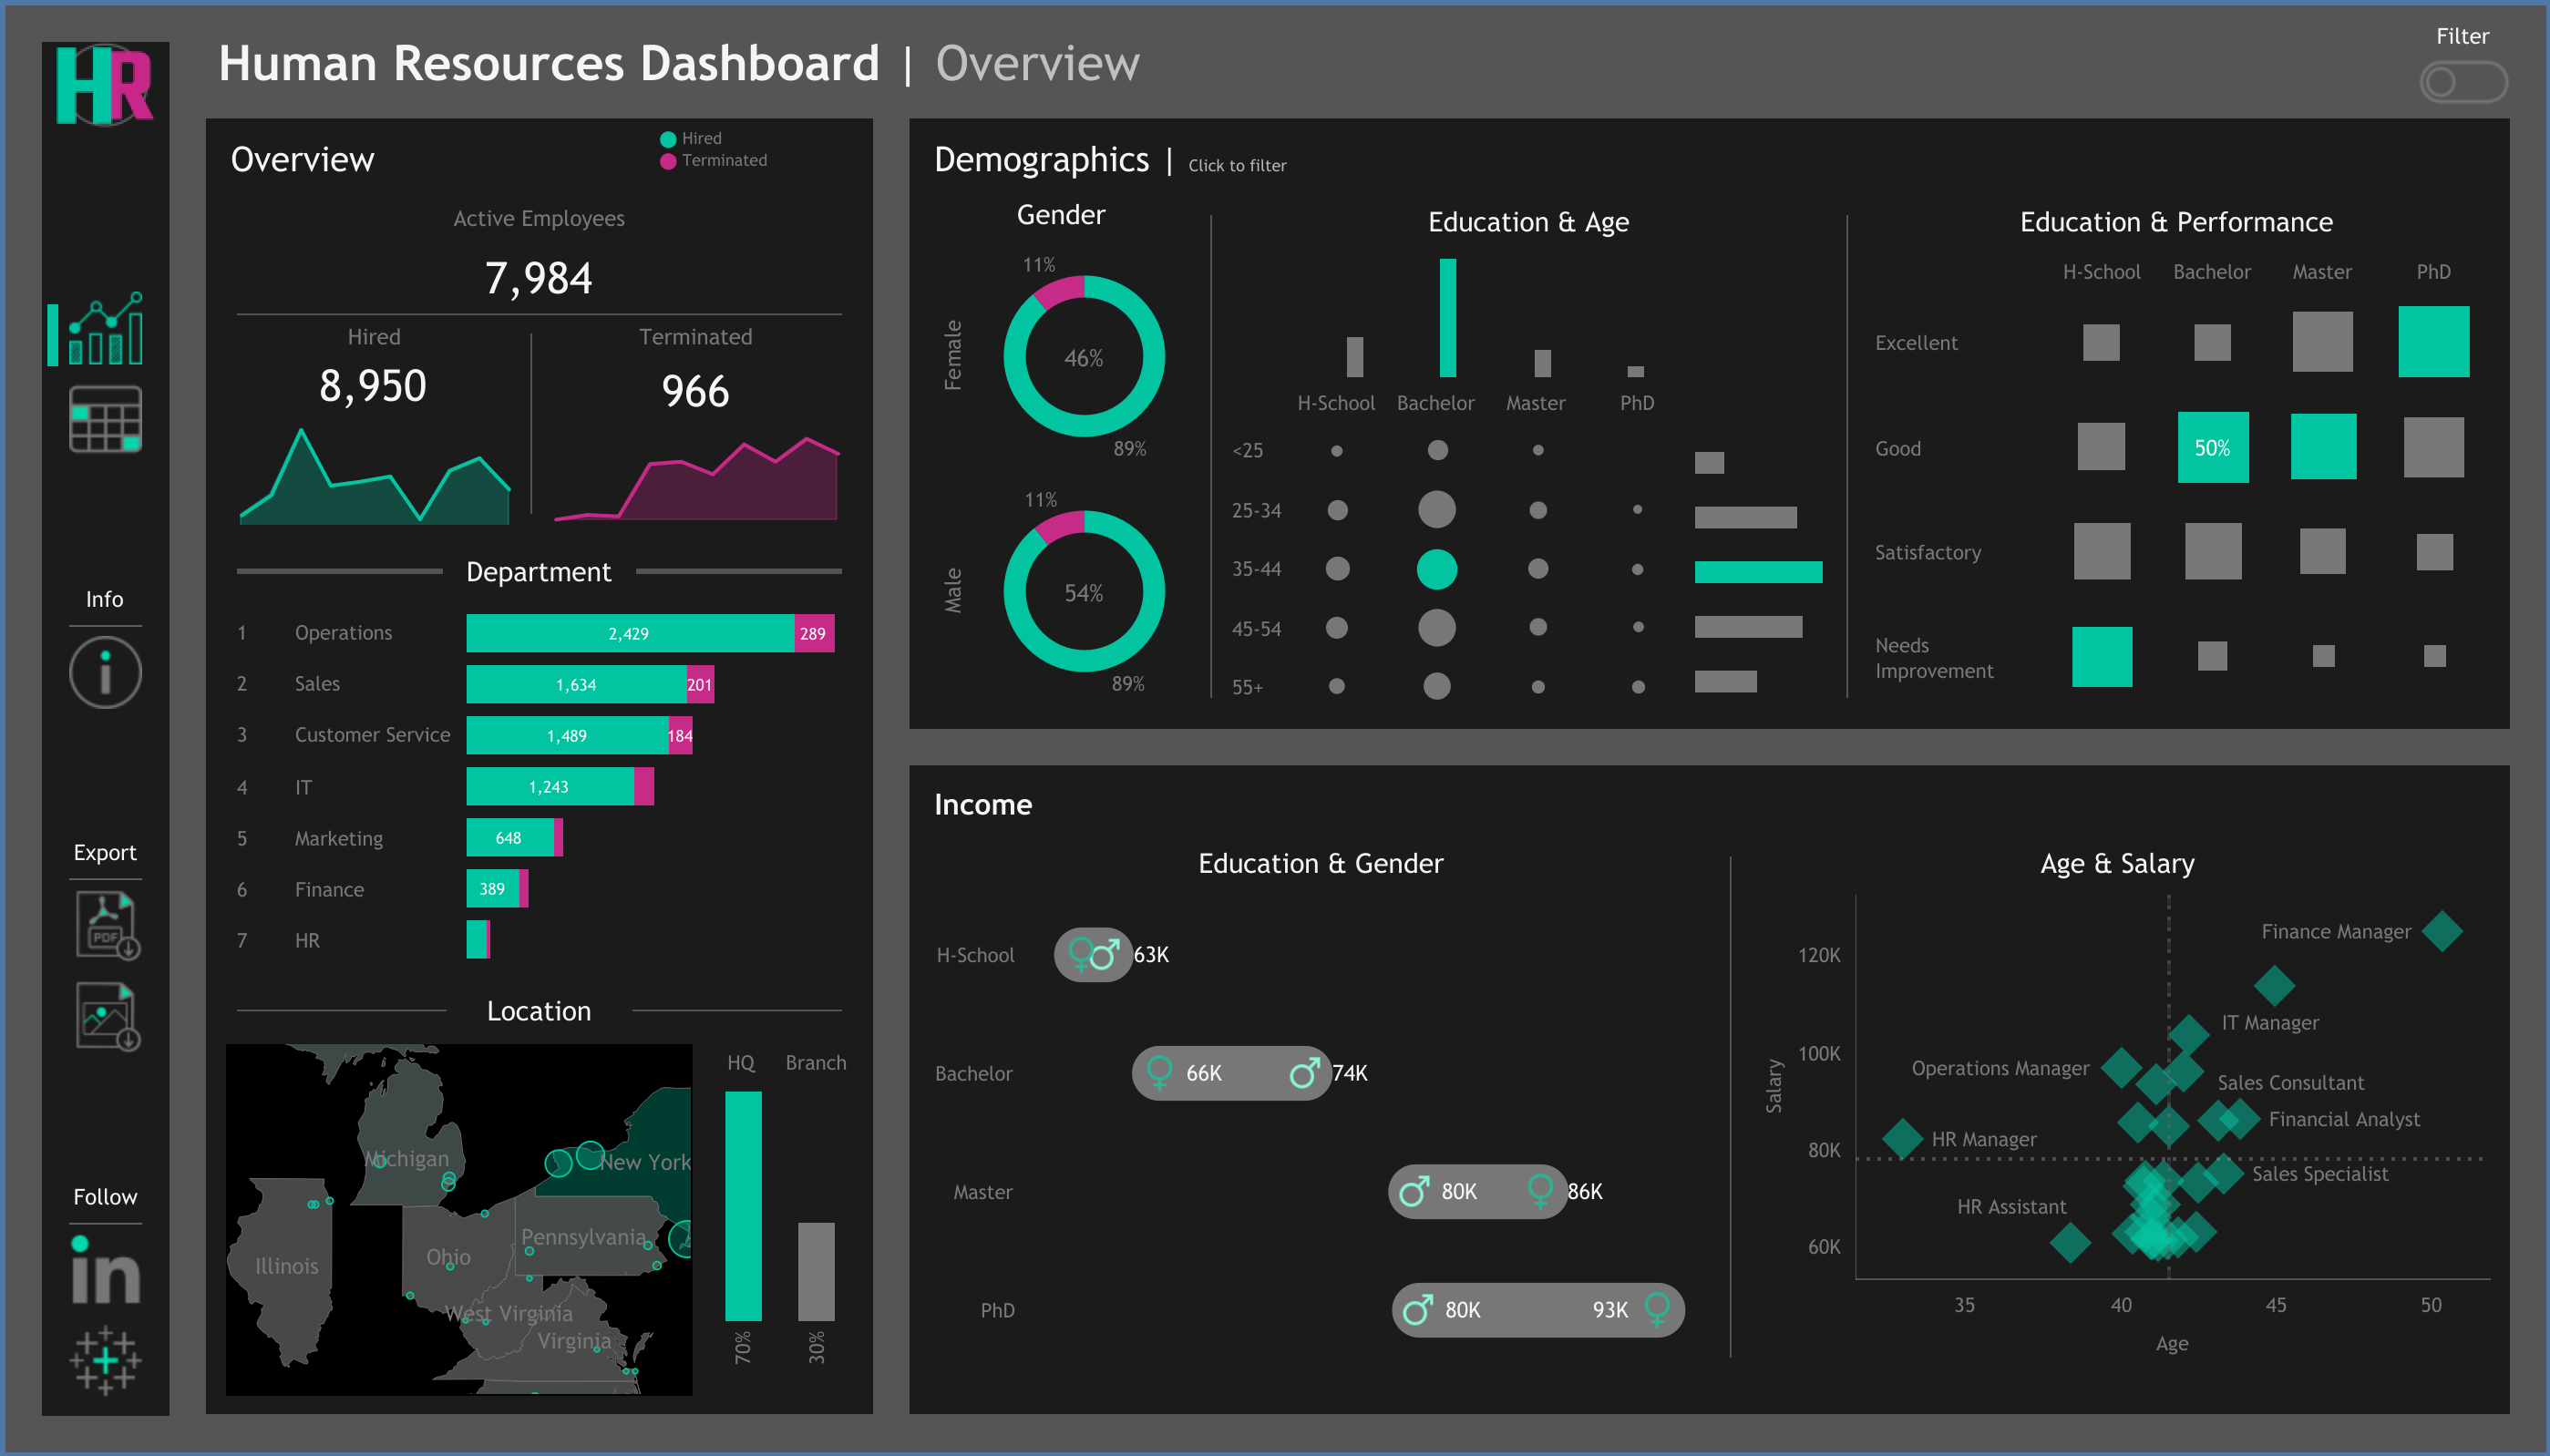
Task: Select the 35-44 Bachelor teal bubble
Action: pos(1437,569)
